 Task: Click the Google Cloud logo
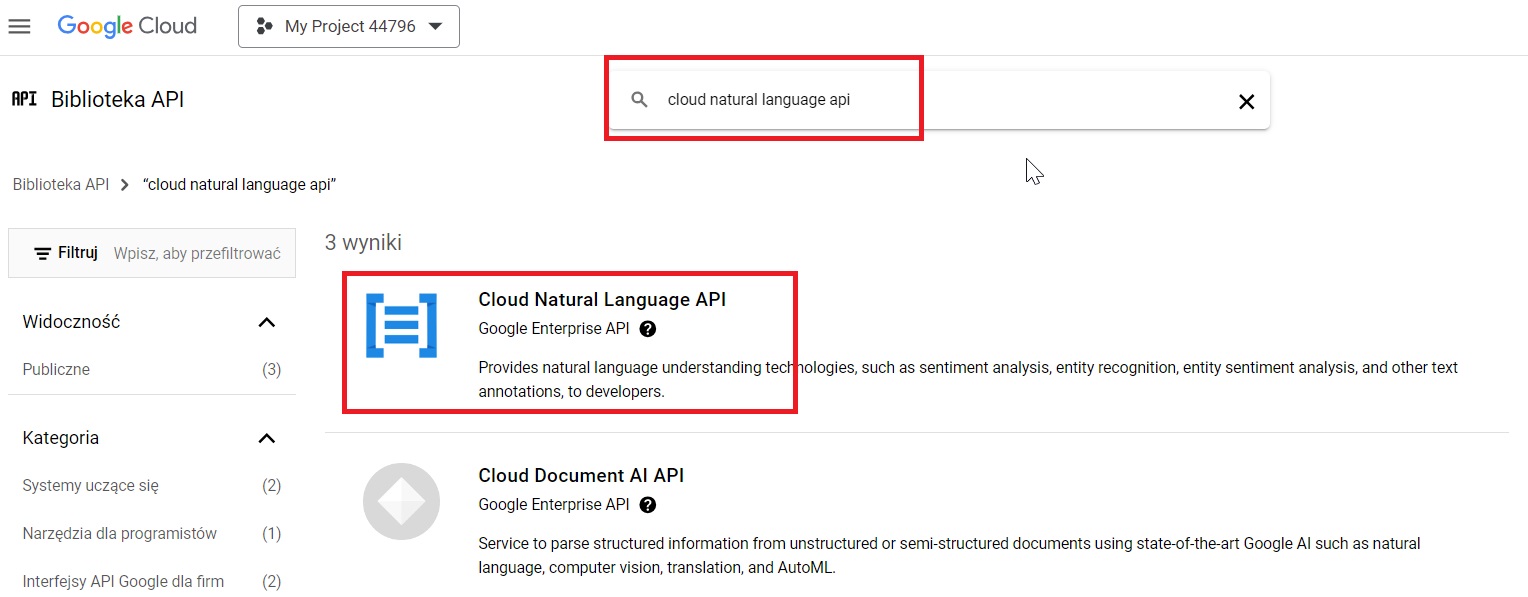pyautogui.click(x=127, y=26)
